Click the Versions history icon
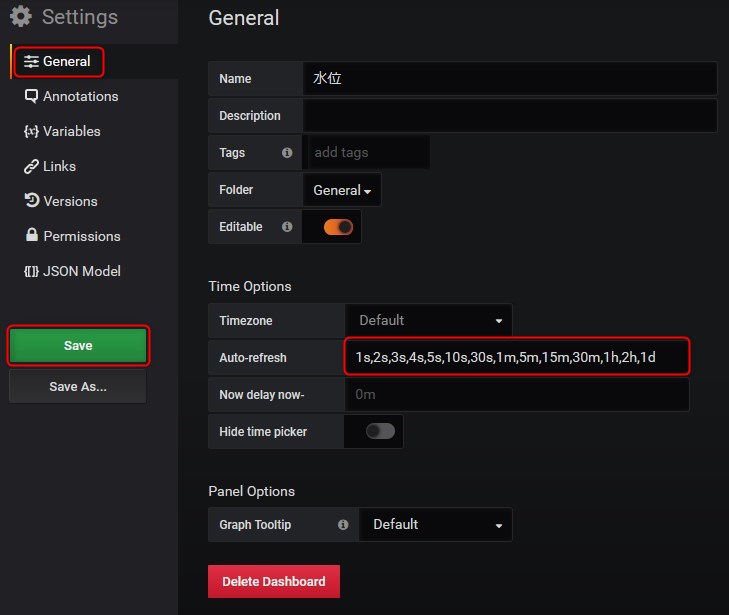 (x=32, y=201)
